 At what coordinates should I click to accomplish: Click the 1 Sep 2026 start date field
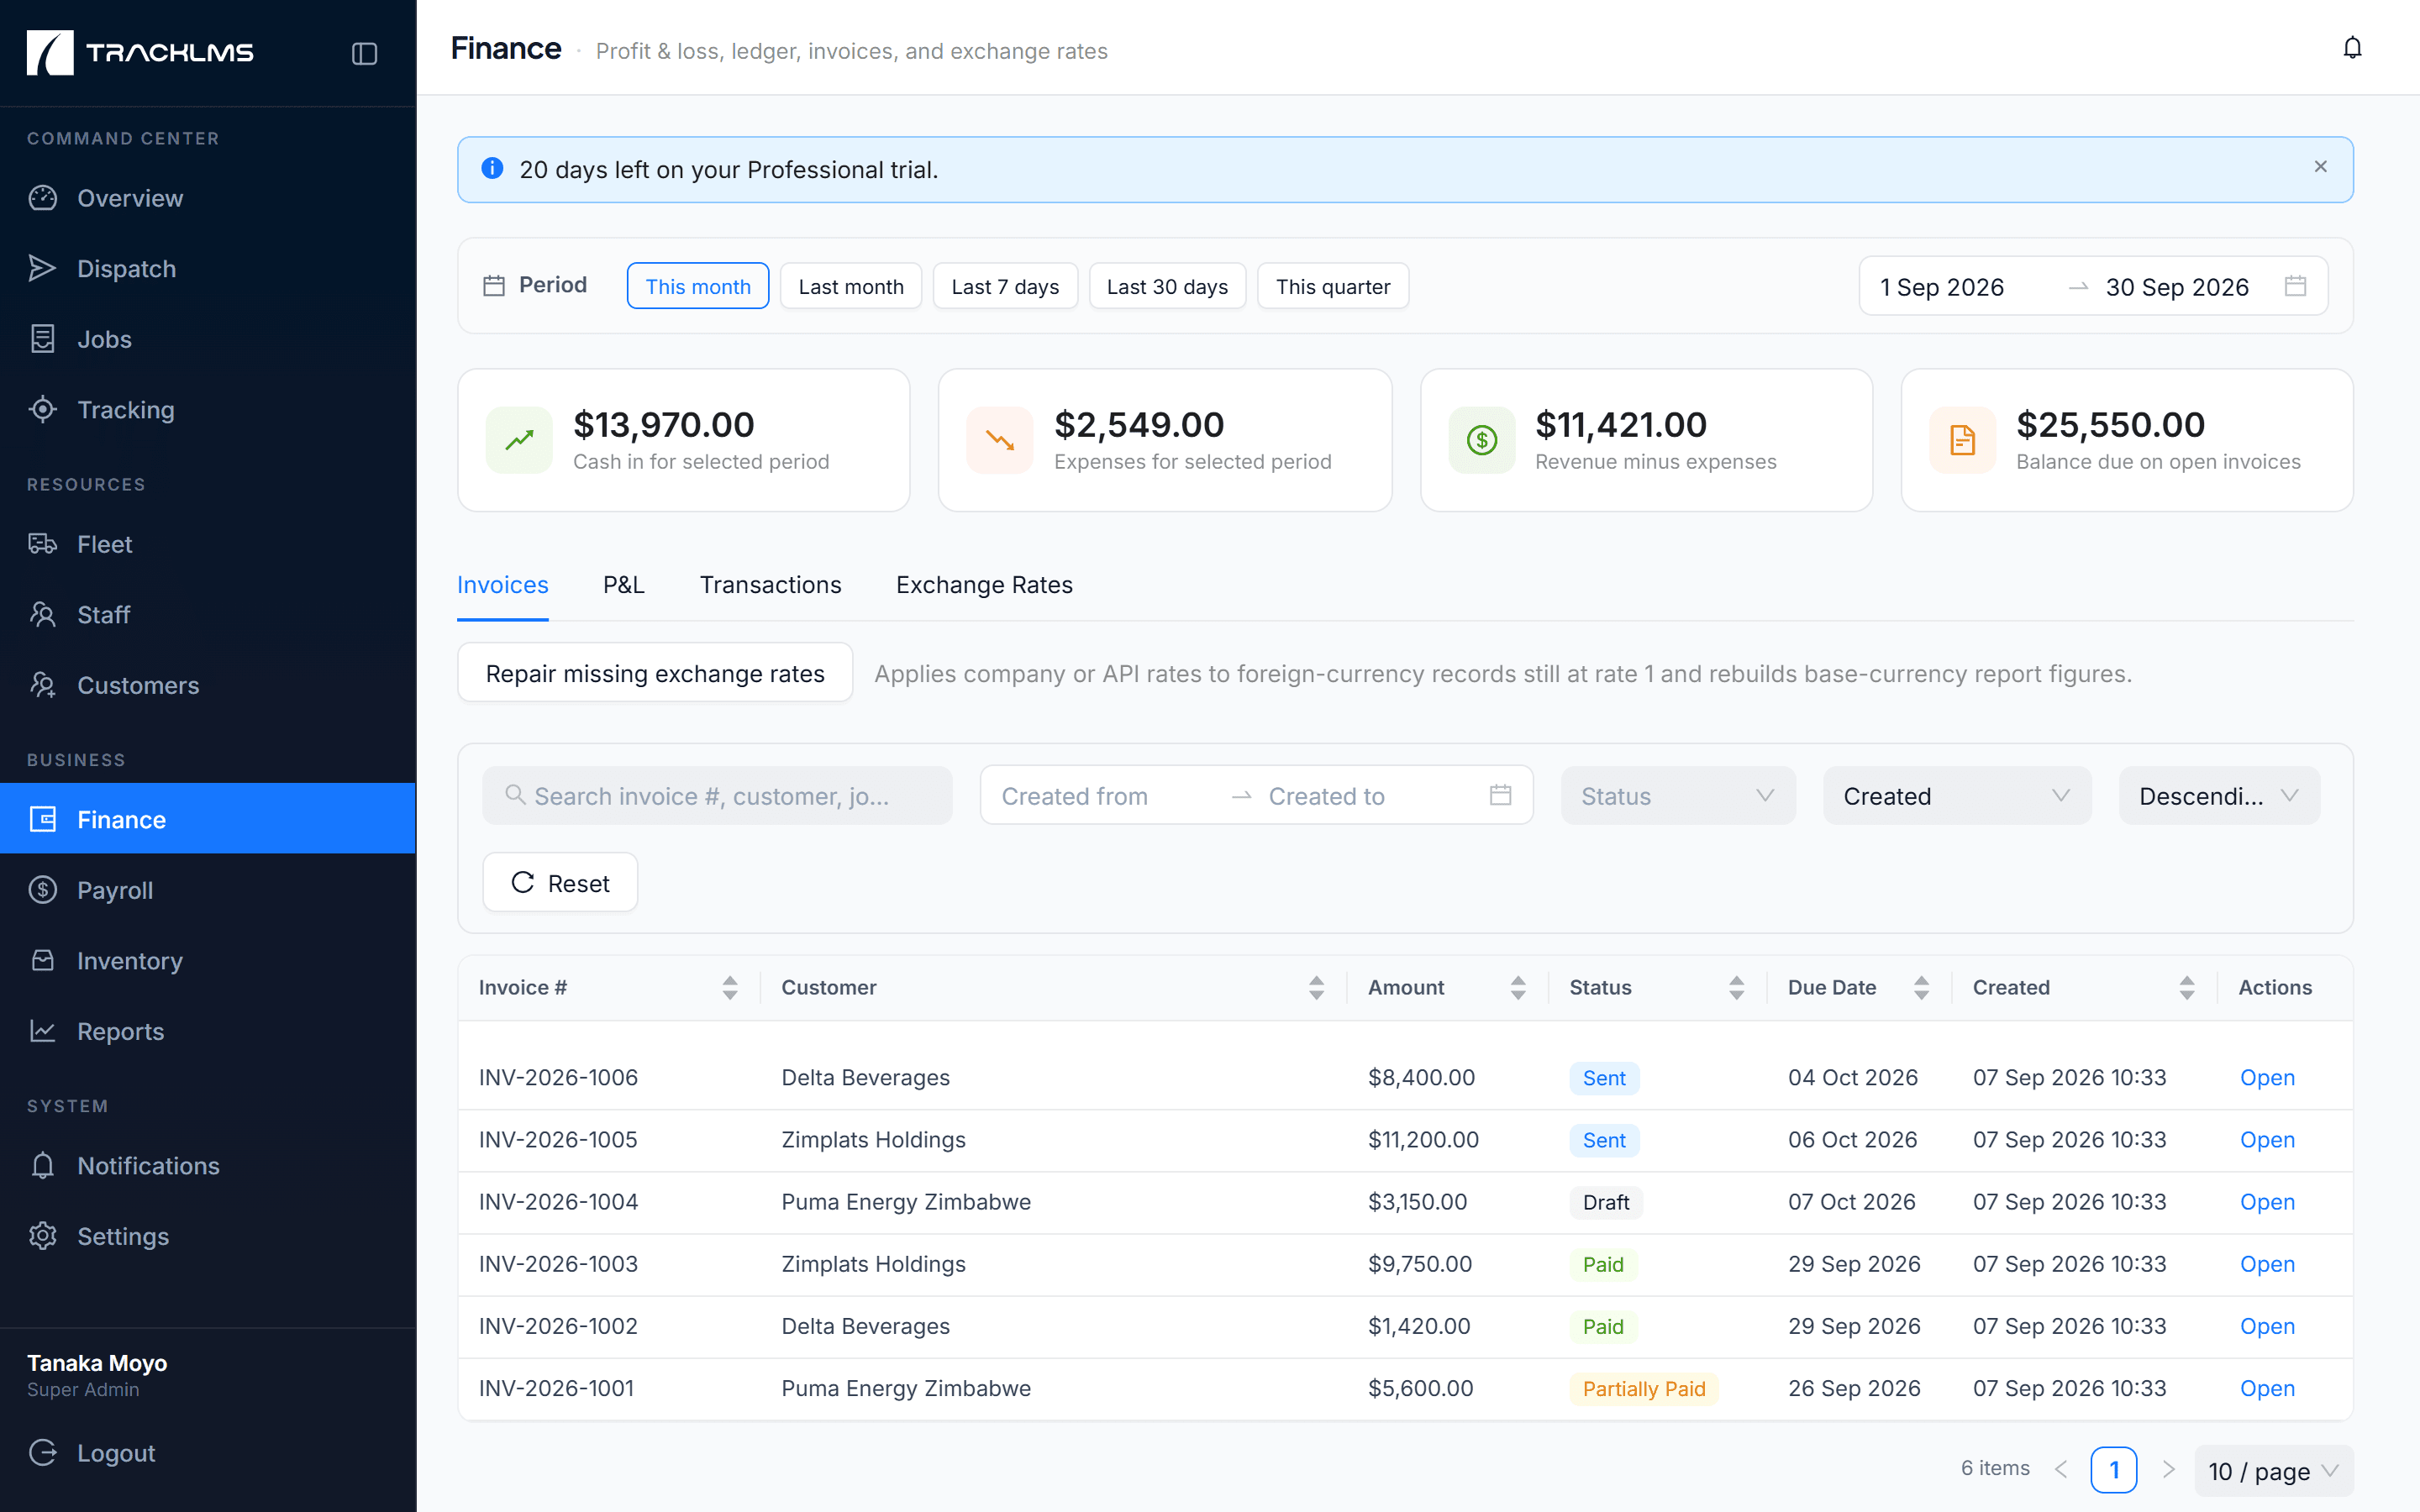pos(1964,287)
